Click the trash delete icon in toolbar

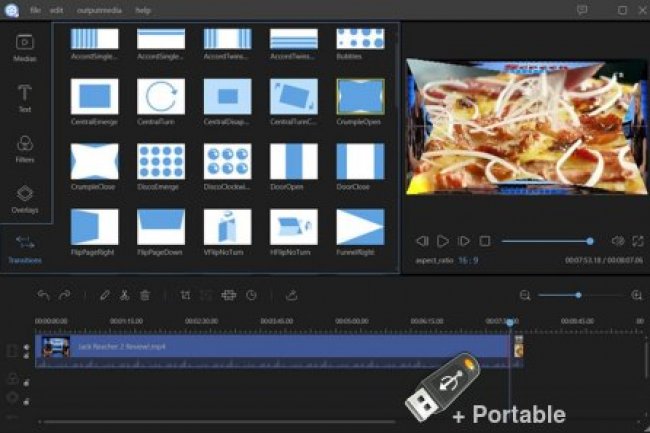(145, 295)
